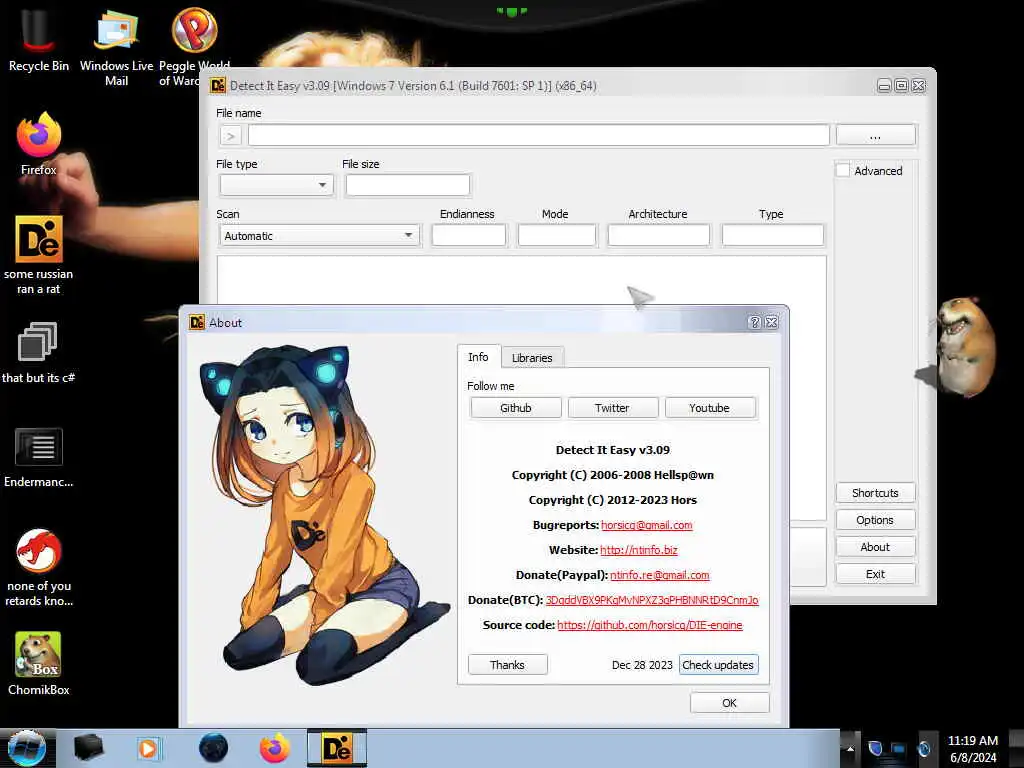
Task: Click the Shortcuts button in main window
Action: pos(875,493)
